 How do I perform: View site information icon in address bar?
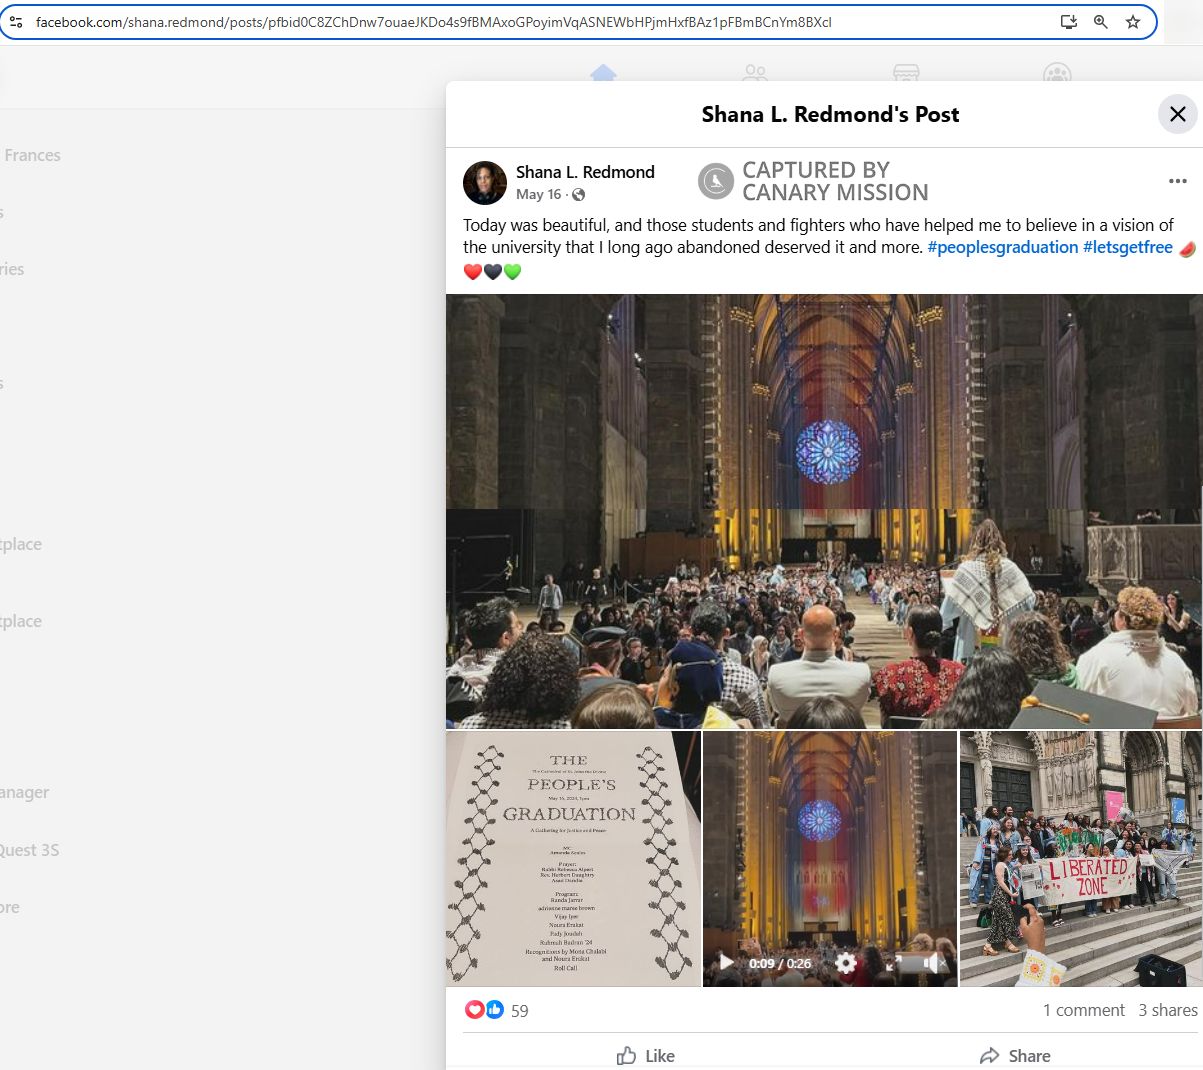16,22
